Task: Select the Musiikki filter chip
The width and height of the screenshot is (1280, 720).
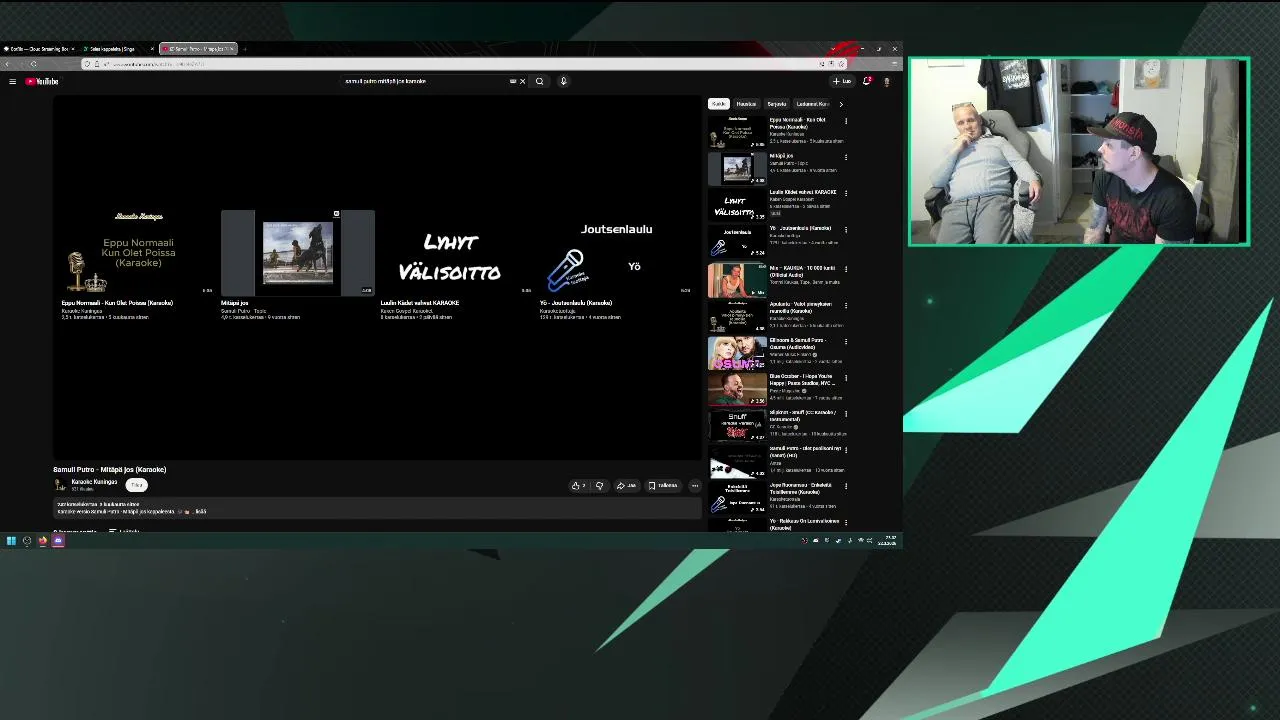Action: pos(746,104)
